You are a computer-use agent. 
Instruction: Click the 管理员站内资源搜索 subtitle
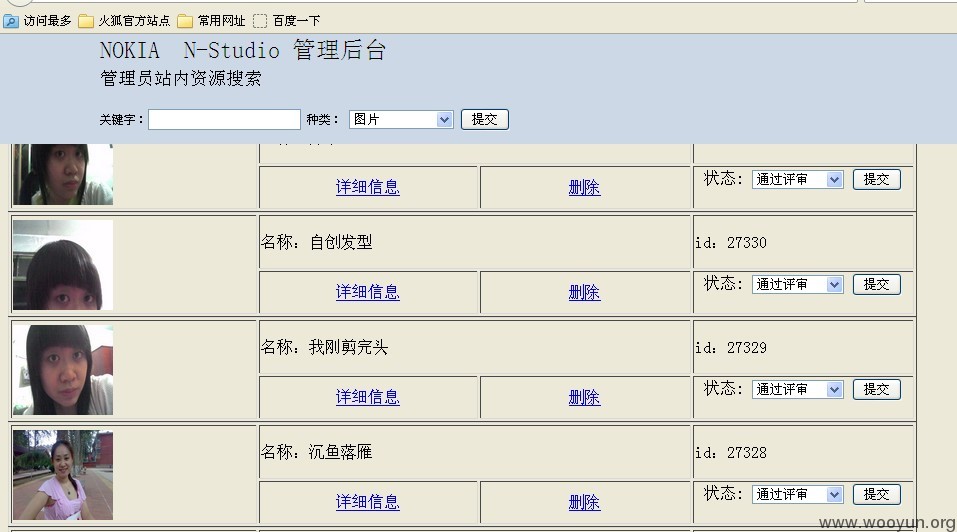[x=181, y=78]
